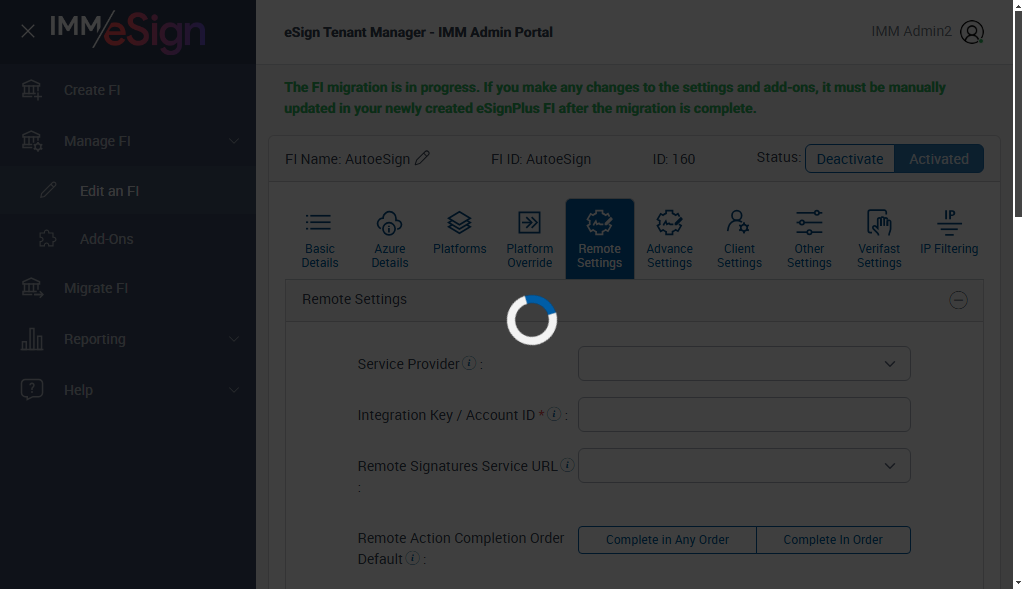Click the Integration Key info icon
The height and width of the screenshot is (589, 1024).
554,414
